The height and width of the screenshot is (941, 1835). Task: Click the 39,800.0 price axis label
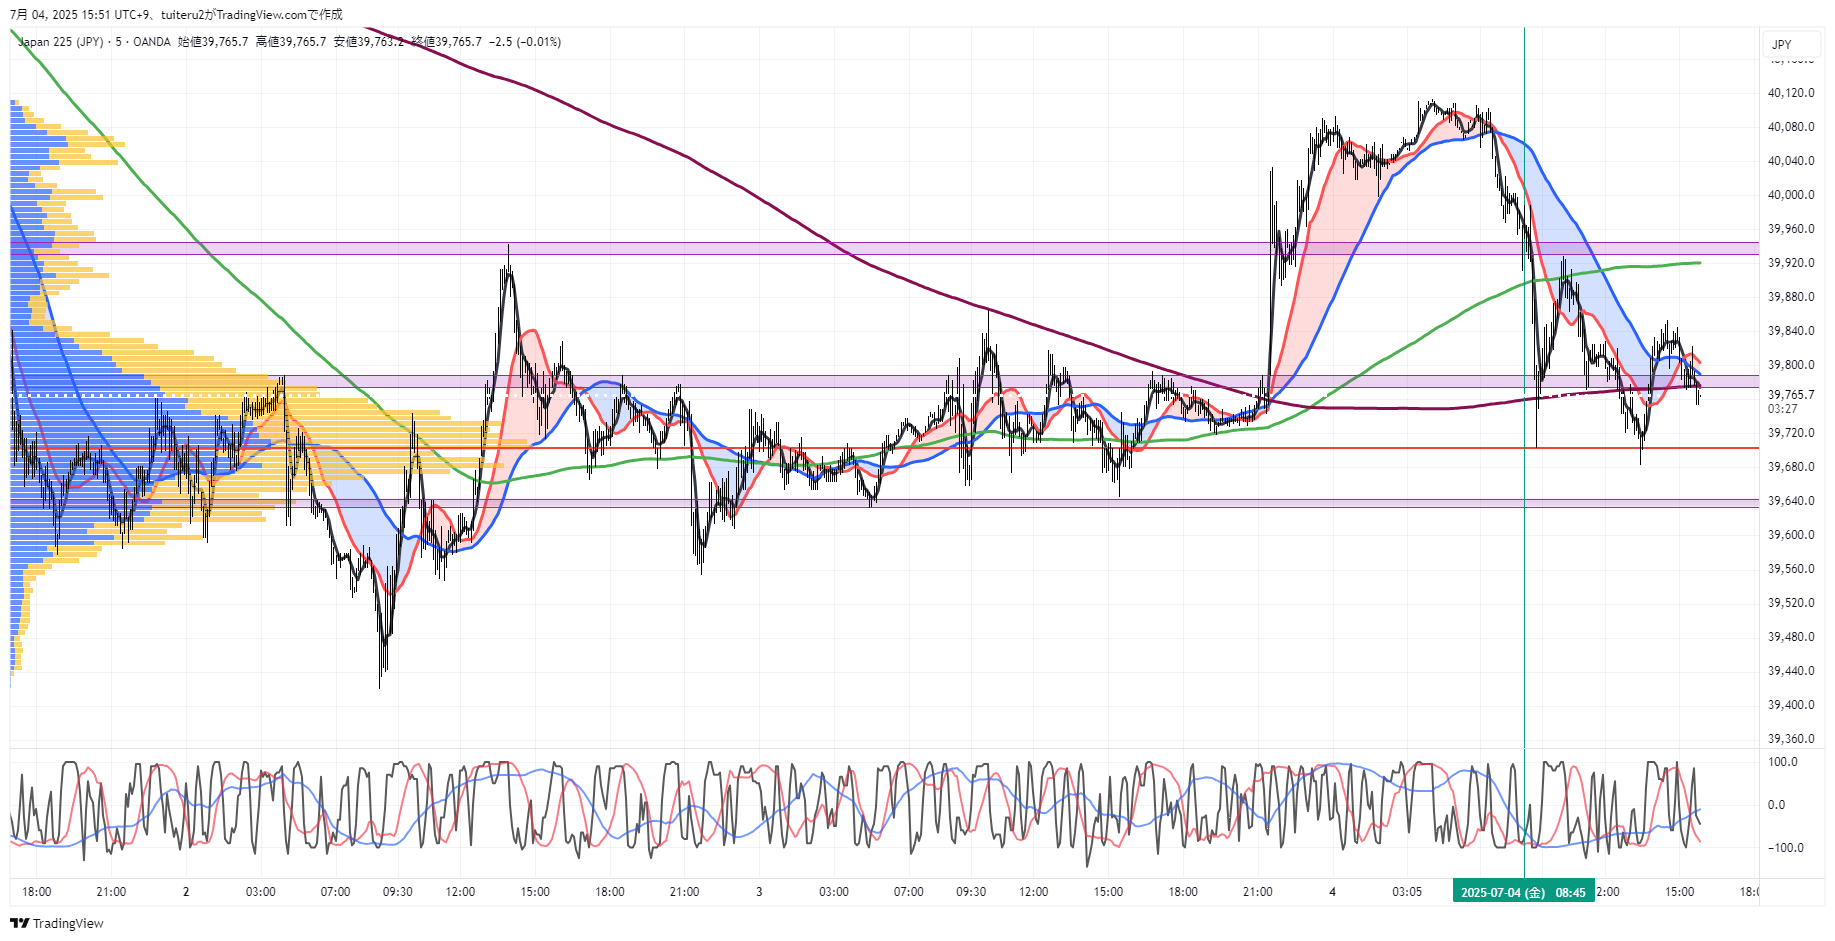tap(1791, 365)
